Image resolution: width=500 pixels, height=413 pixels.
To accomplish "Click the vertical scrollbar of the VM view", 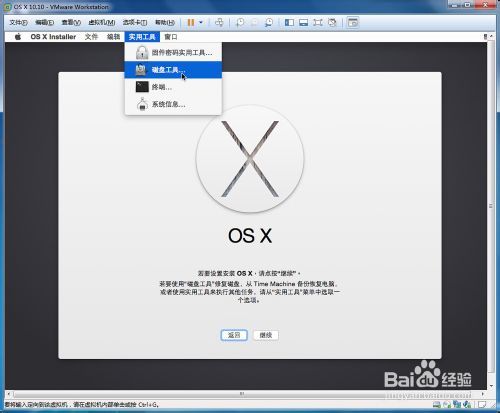I will 491,207.
